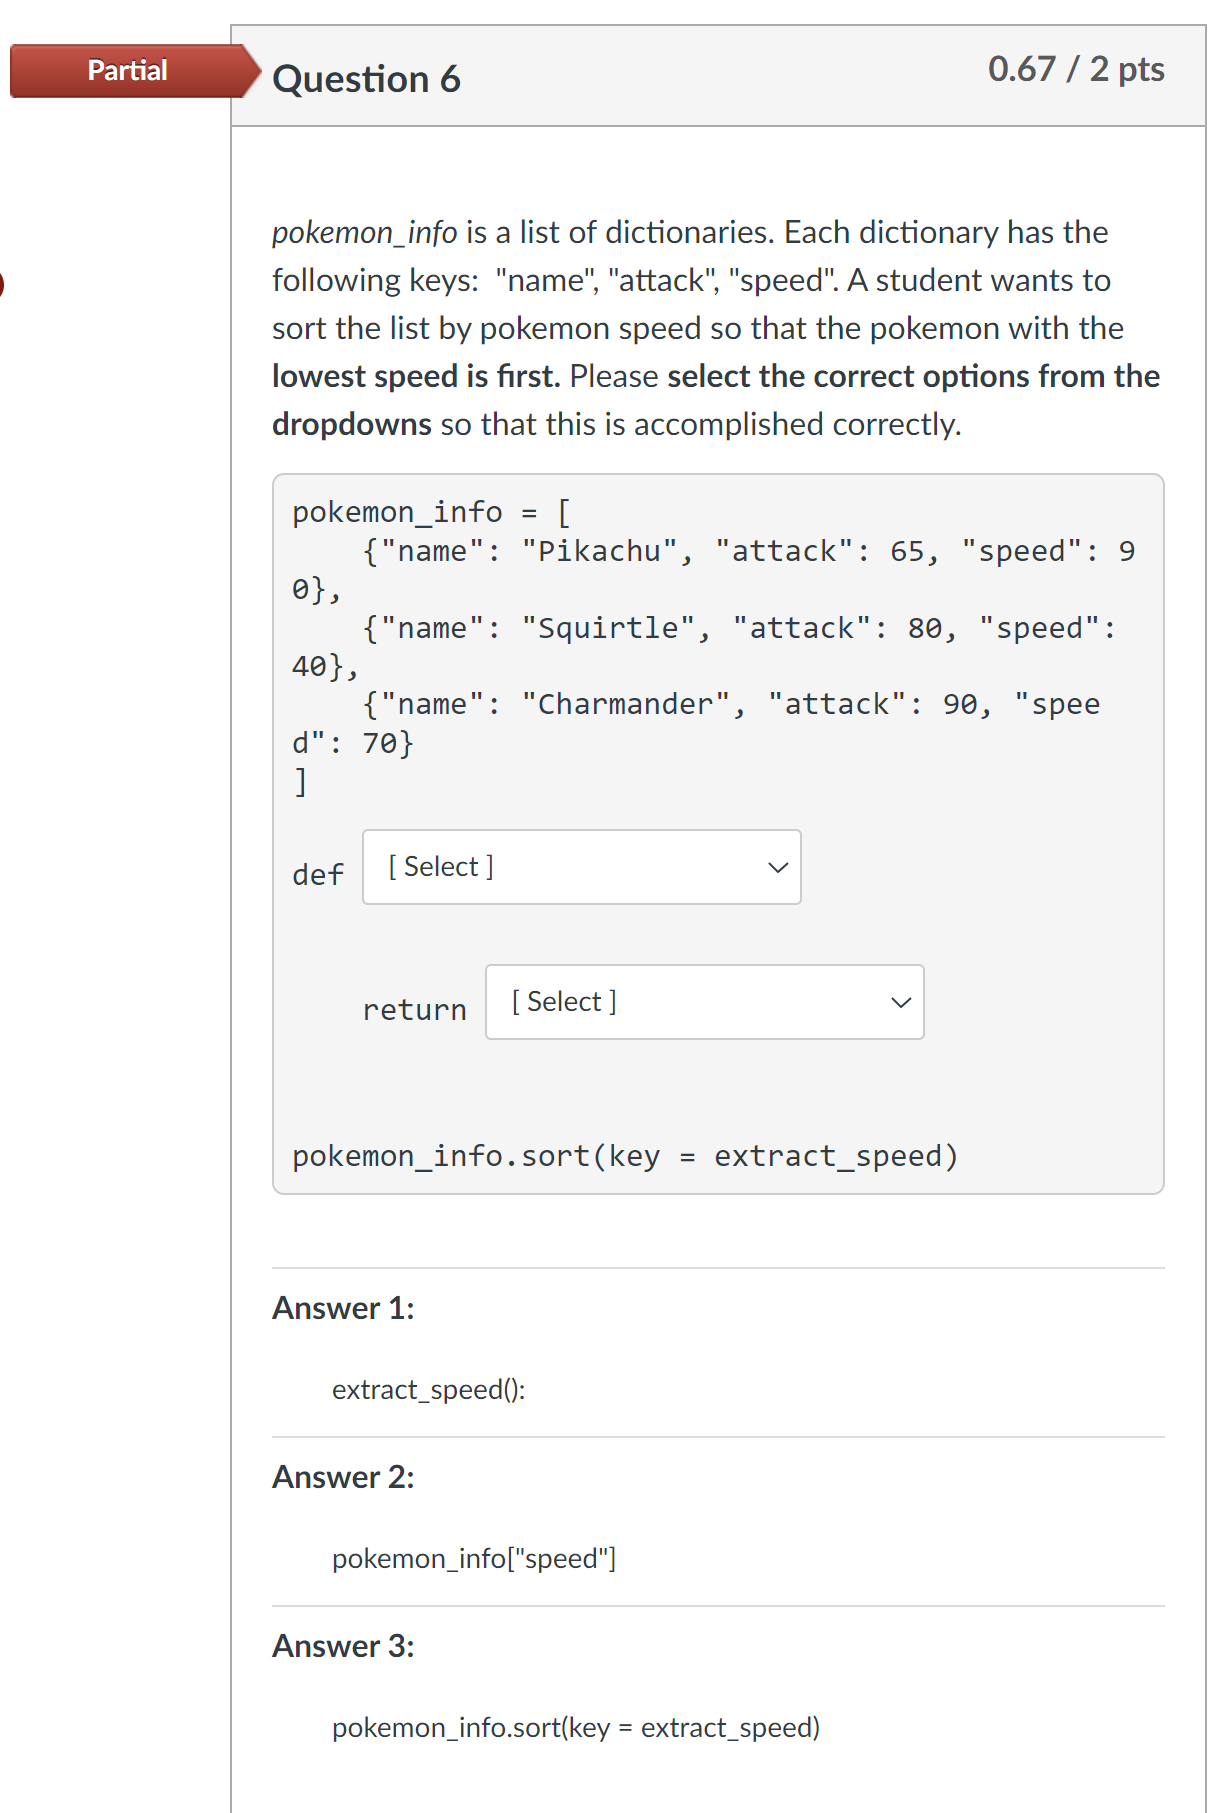Image resolution: width=1216 pixels, height=1813 pixels.
Task: Click the text under the Answer 3 heading
Action: pos(575,1728)
